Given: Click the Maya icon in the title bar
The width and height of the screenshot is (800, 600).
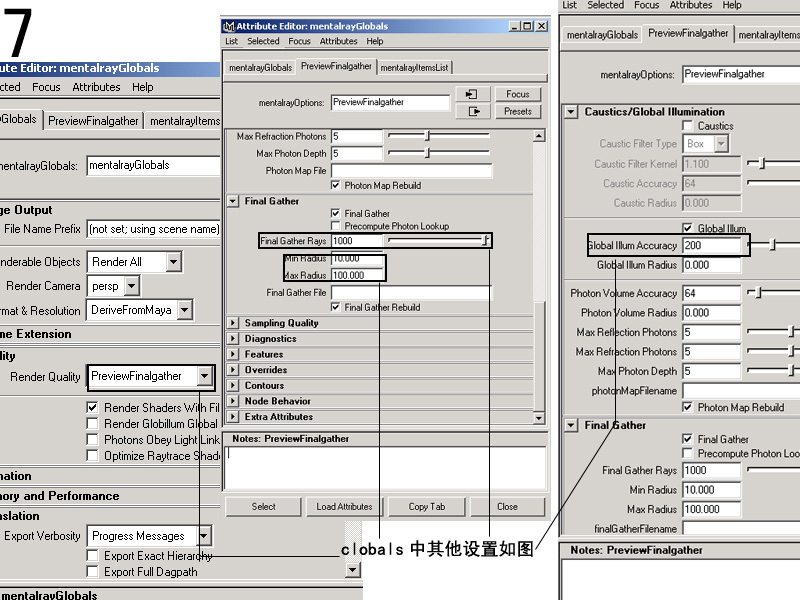Looking at the screenshot, I should tap(229, 26).
